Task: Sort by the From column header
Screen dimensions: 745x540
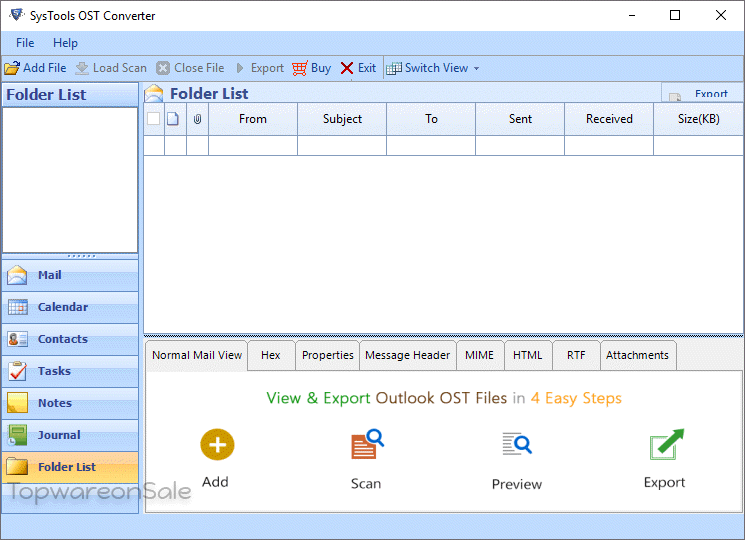Action: (x=253, y=119)
